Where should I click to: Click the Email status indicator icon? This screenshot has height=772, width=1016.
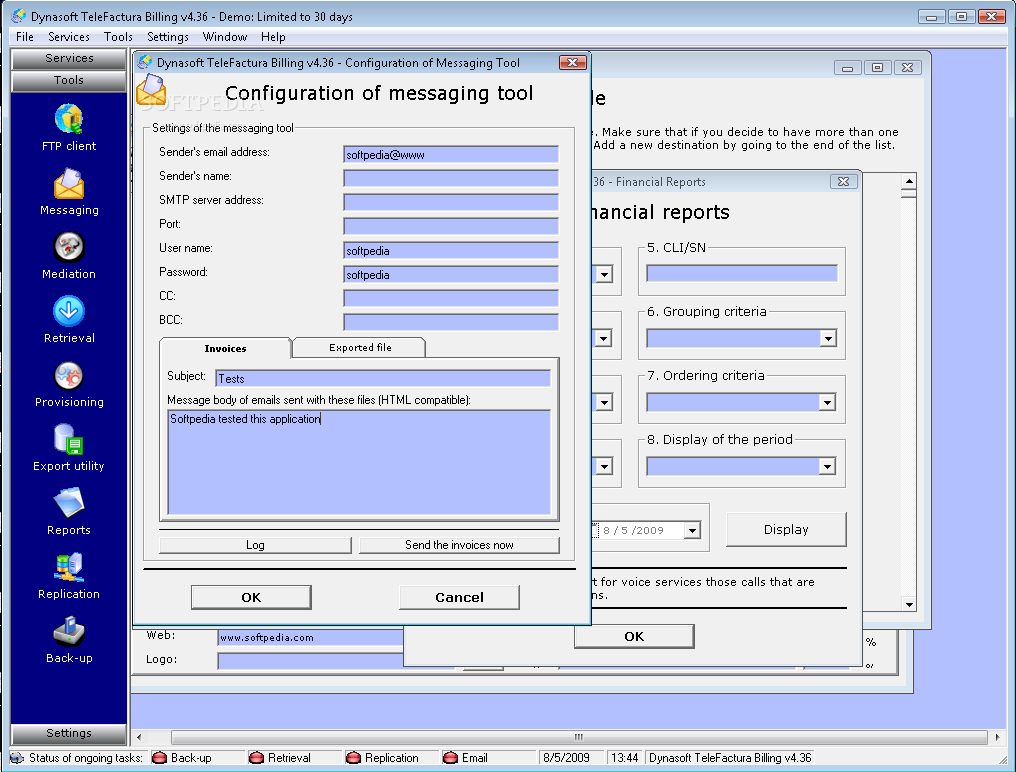[450, 758]
